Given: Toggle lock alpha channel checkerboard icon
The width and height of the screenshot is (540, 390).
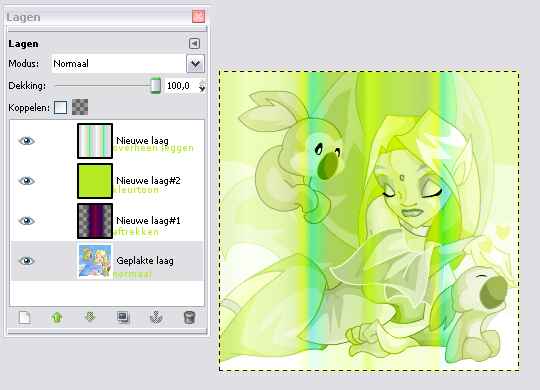Looking at the screenshot, I should pos(80,107).
